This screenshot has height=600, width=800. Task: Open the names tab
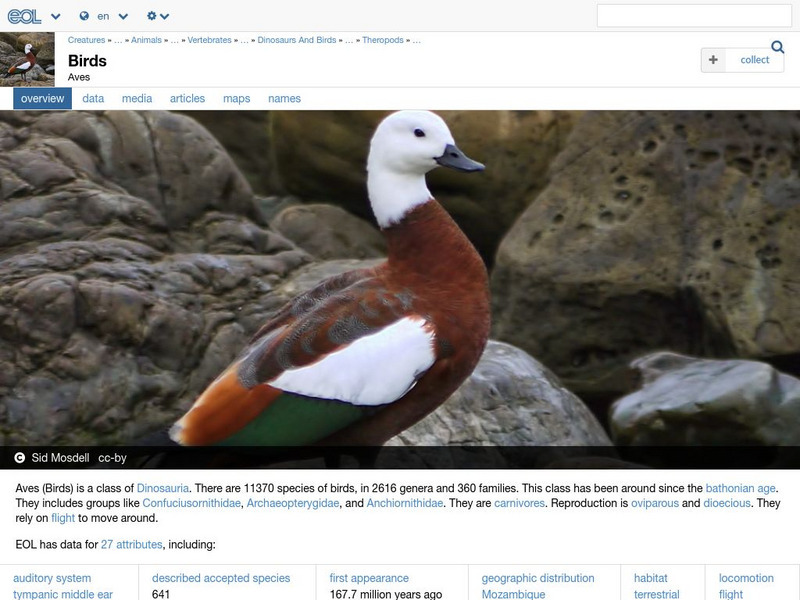(283, 98)
